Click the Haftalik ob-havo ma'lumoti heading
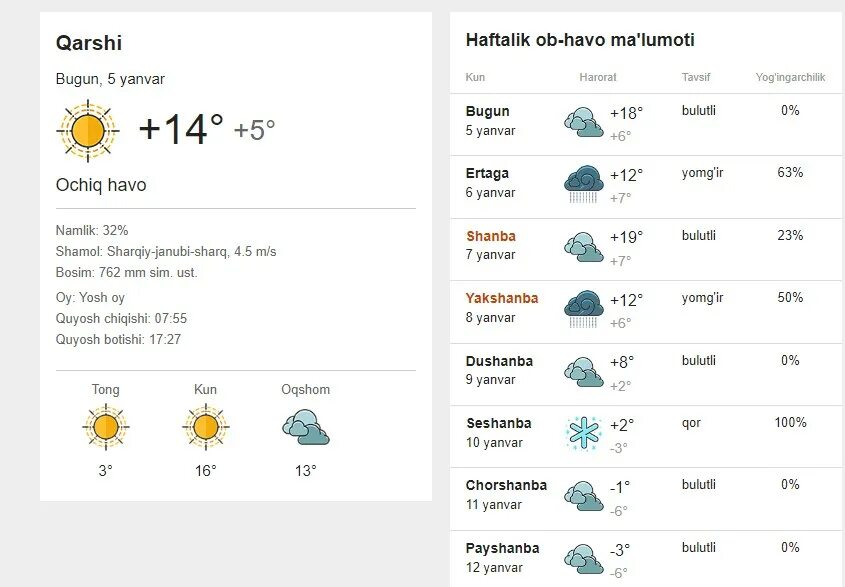 pyautogui.click(x=580, y=40)
